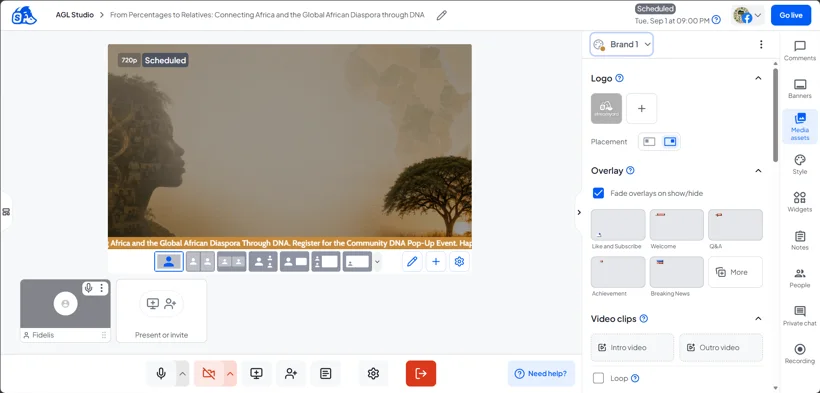This screenshot has height=393, width=820.
Task: Open the Comments sidebar tab
Action: (800, 51)
